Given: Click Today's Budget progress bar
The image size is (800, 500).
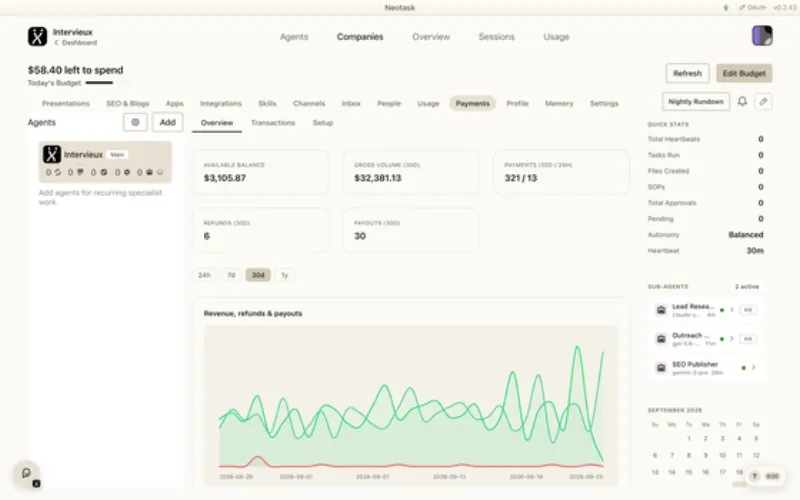Looking at the screenshot, I should tap(108, 83).
